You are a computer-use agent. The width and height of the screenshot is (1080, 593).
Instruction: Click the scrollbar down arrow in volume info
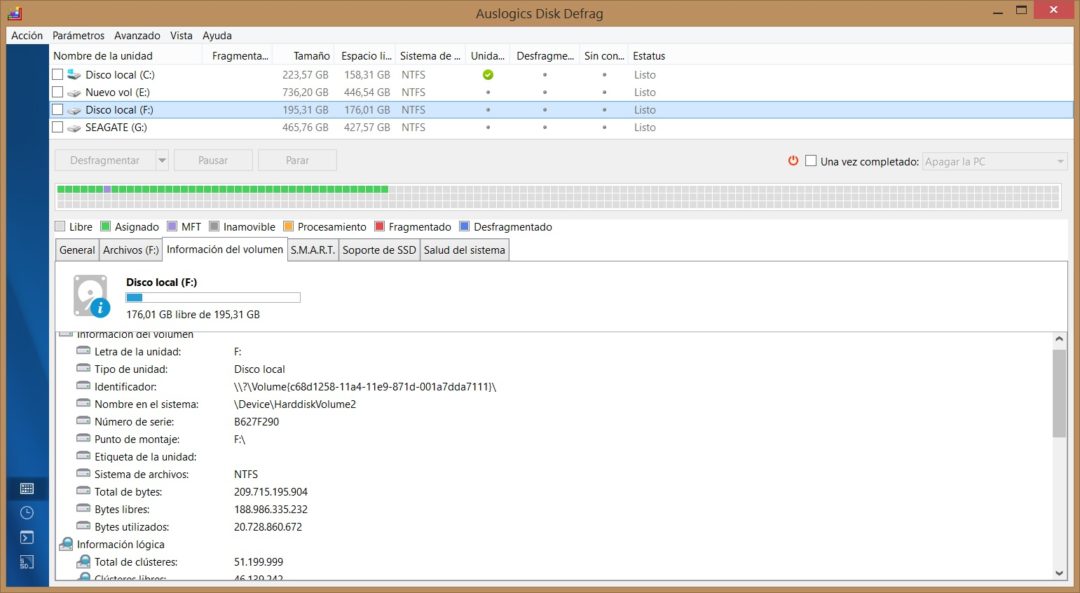[x=1059, y=572]
